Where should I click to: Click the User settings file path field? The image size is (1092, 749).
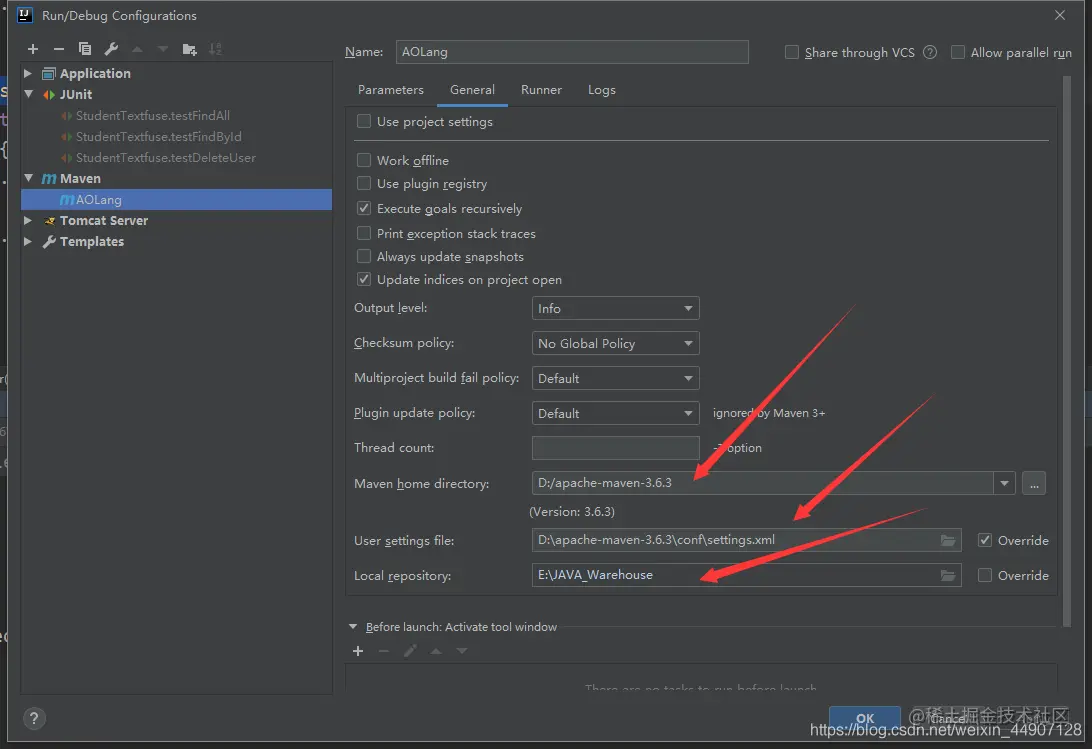point(747,540)
